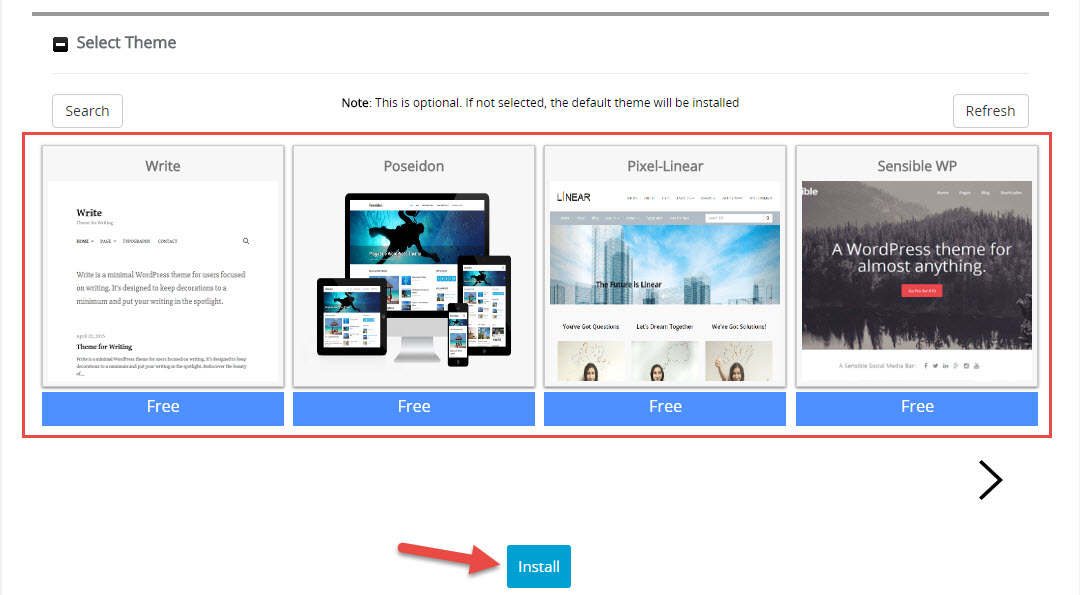Click the Free button under Sensible WP
Screen dimensions: 1080x595
(x=917, y=408)
